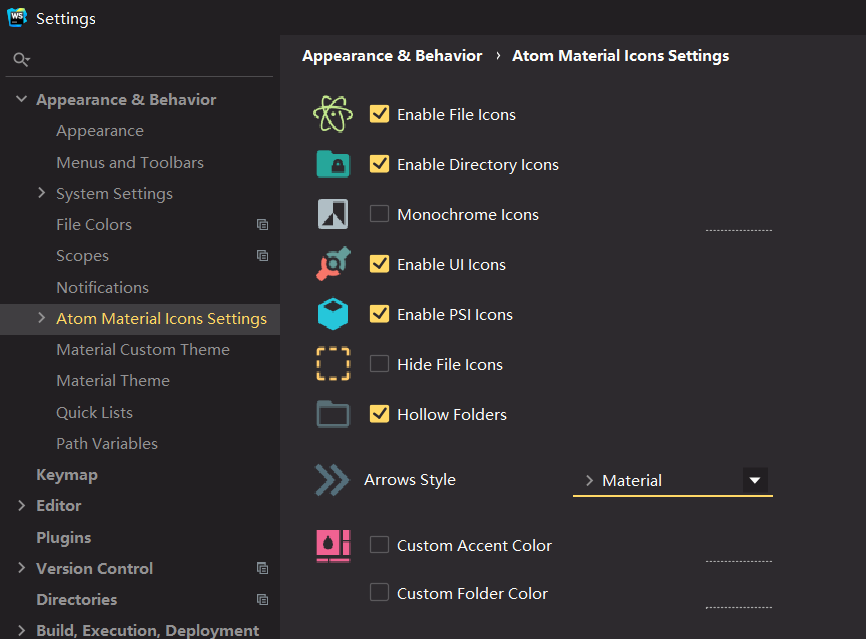The height and width of the screenshot is (639, 866).
Task: Collapse the Appearance & Behavior tree section
Action: coord(22,99)
